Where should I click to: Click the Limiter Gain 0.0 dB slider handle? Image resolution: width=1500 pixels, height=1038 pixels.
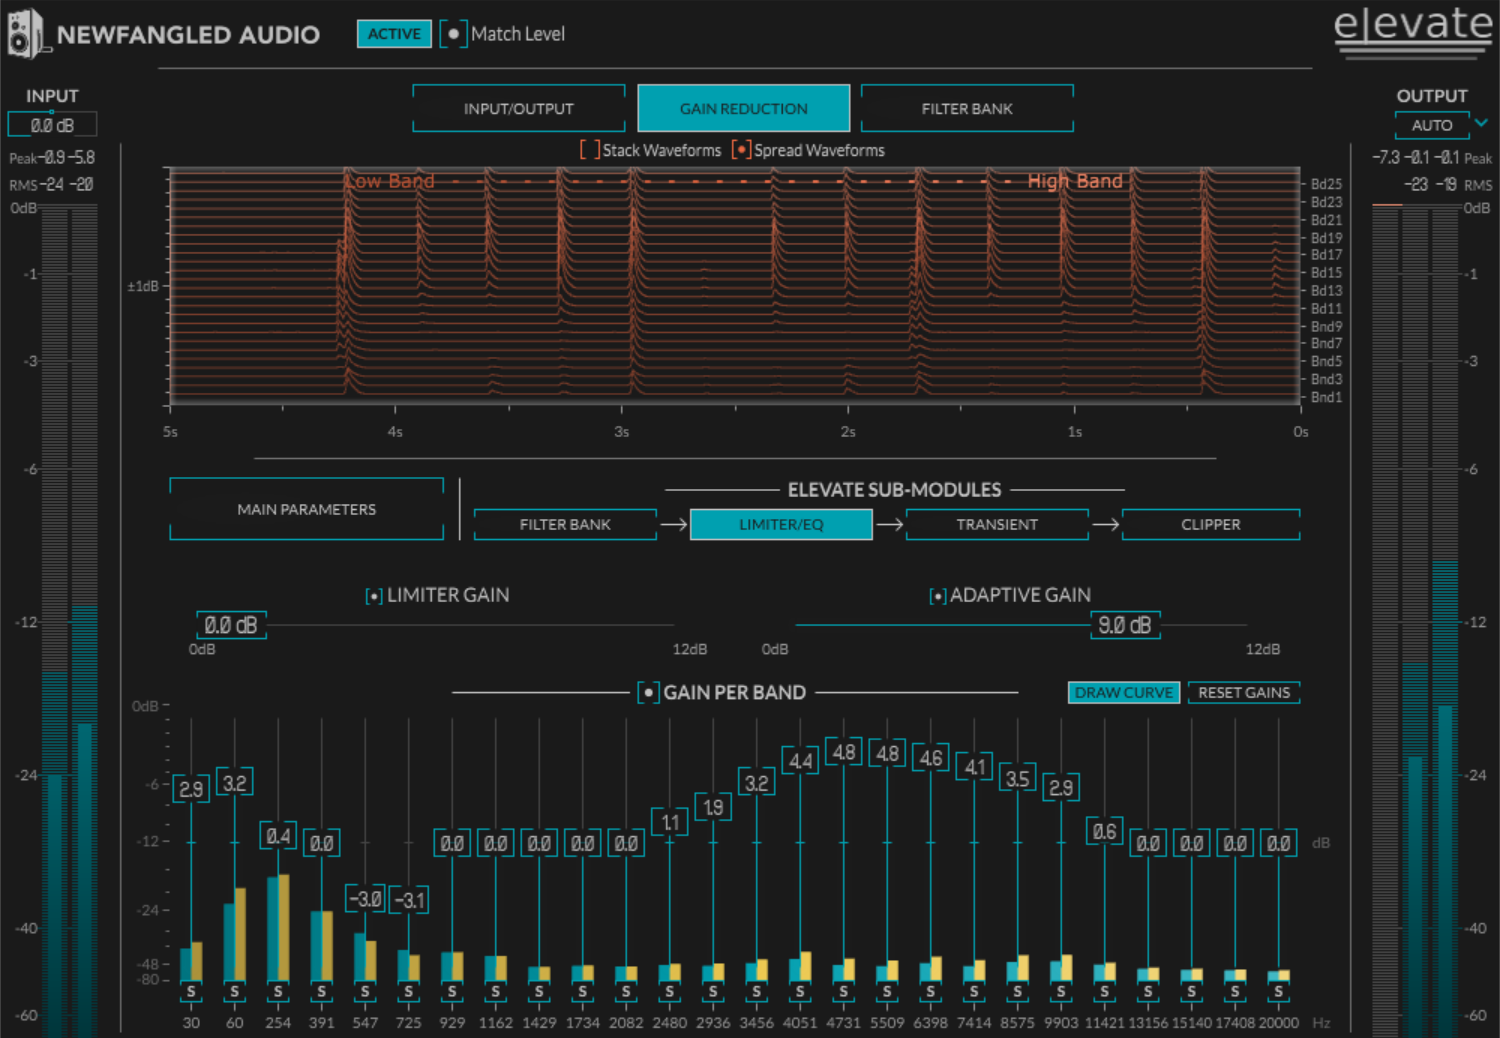click(231, 625)
